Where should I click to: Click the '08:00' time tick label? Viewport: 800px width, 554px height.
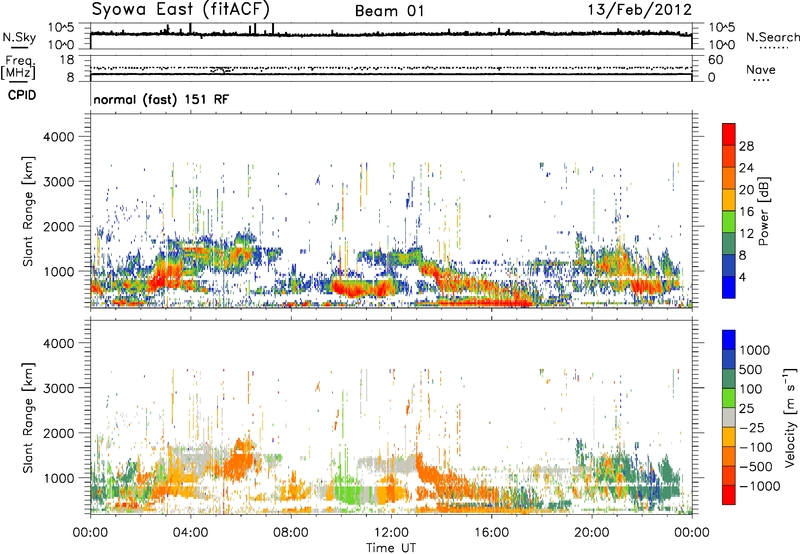(291, 533)
